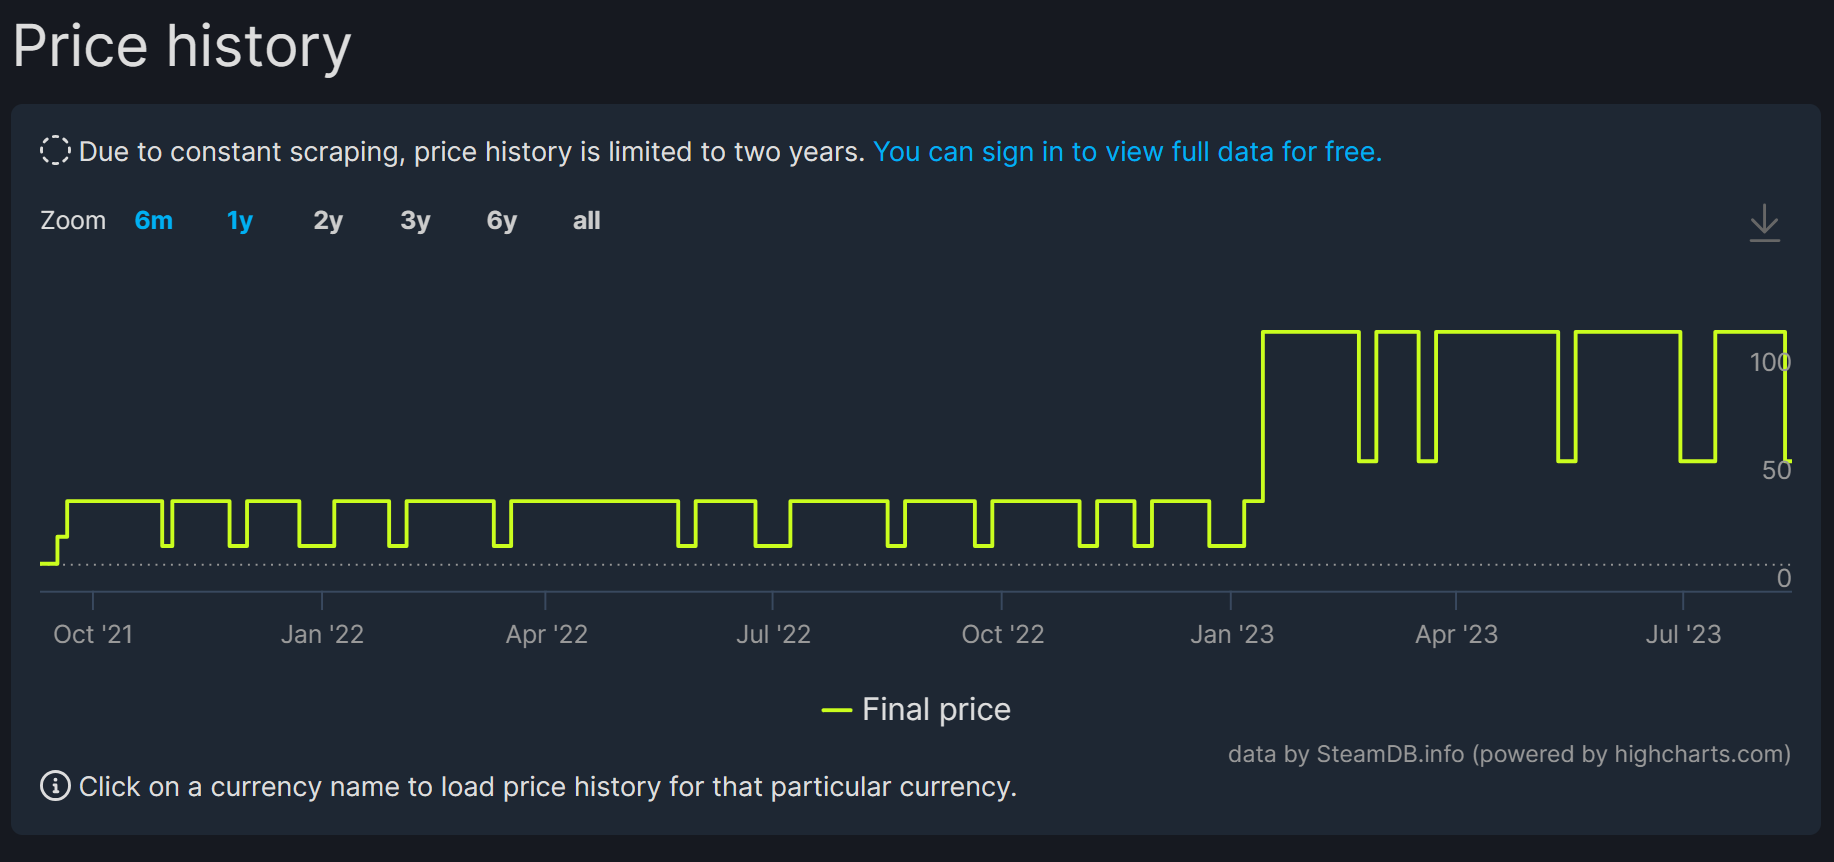Click the dashed circle scraping notice icon
Screen dimensions: 1834x862
55,151
